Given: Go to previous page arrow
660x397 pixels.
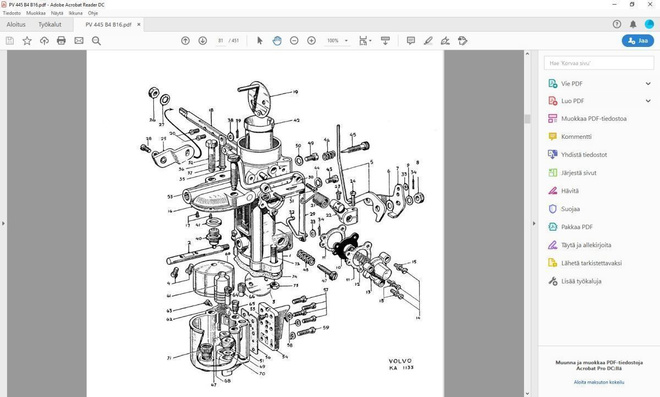Looking at the screenshot, I should (185, 41).
